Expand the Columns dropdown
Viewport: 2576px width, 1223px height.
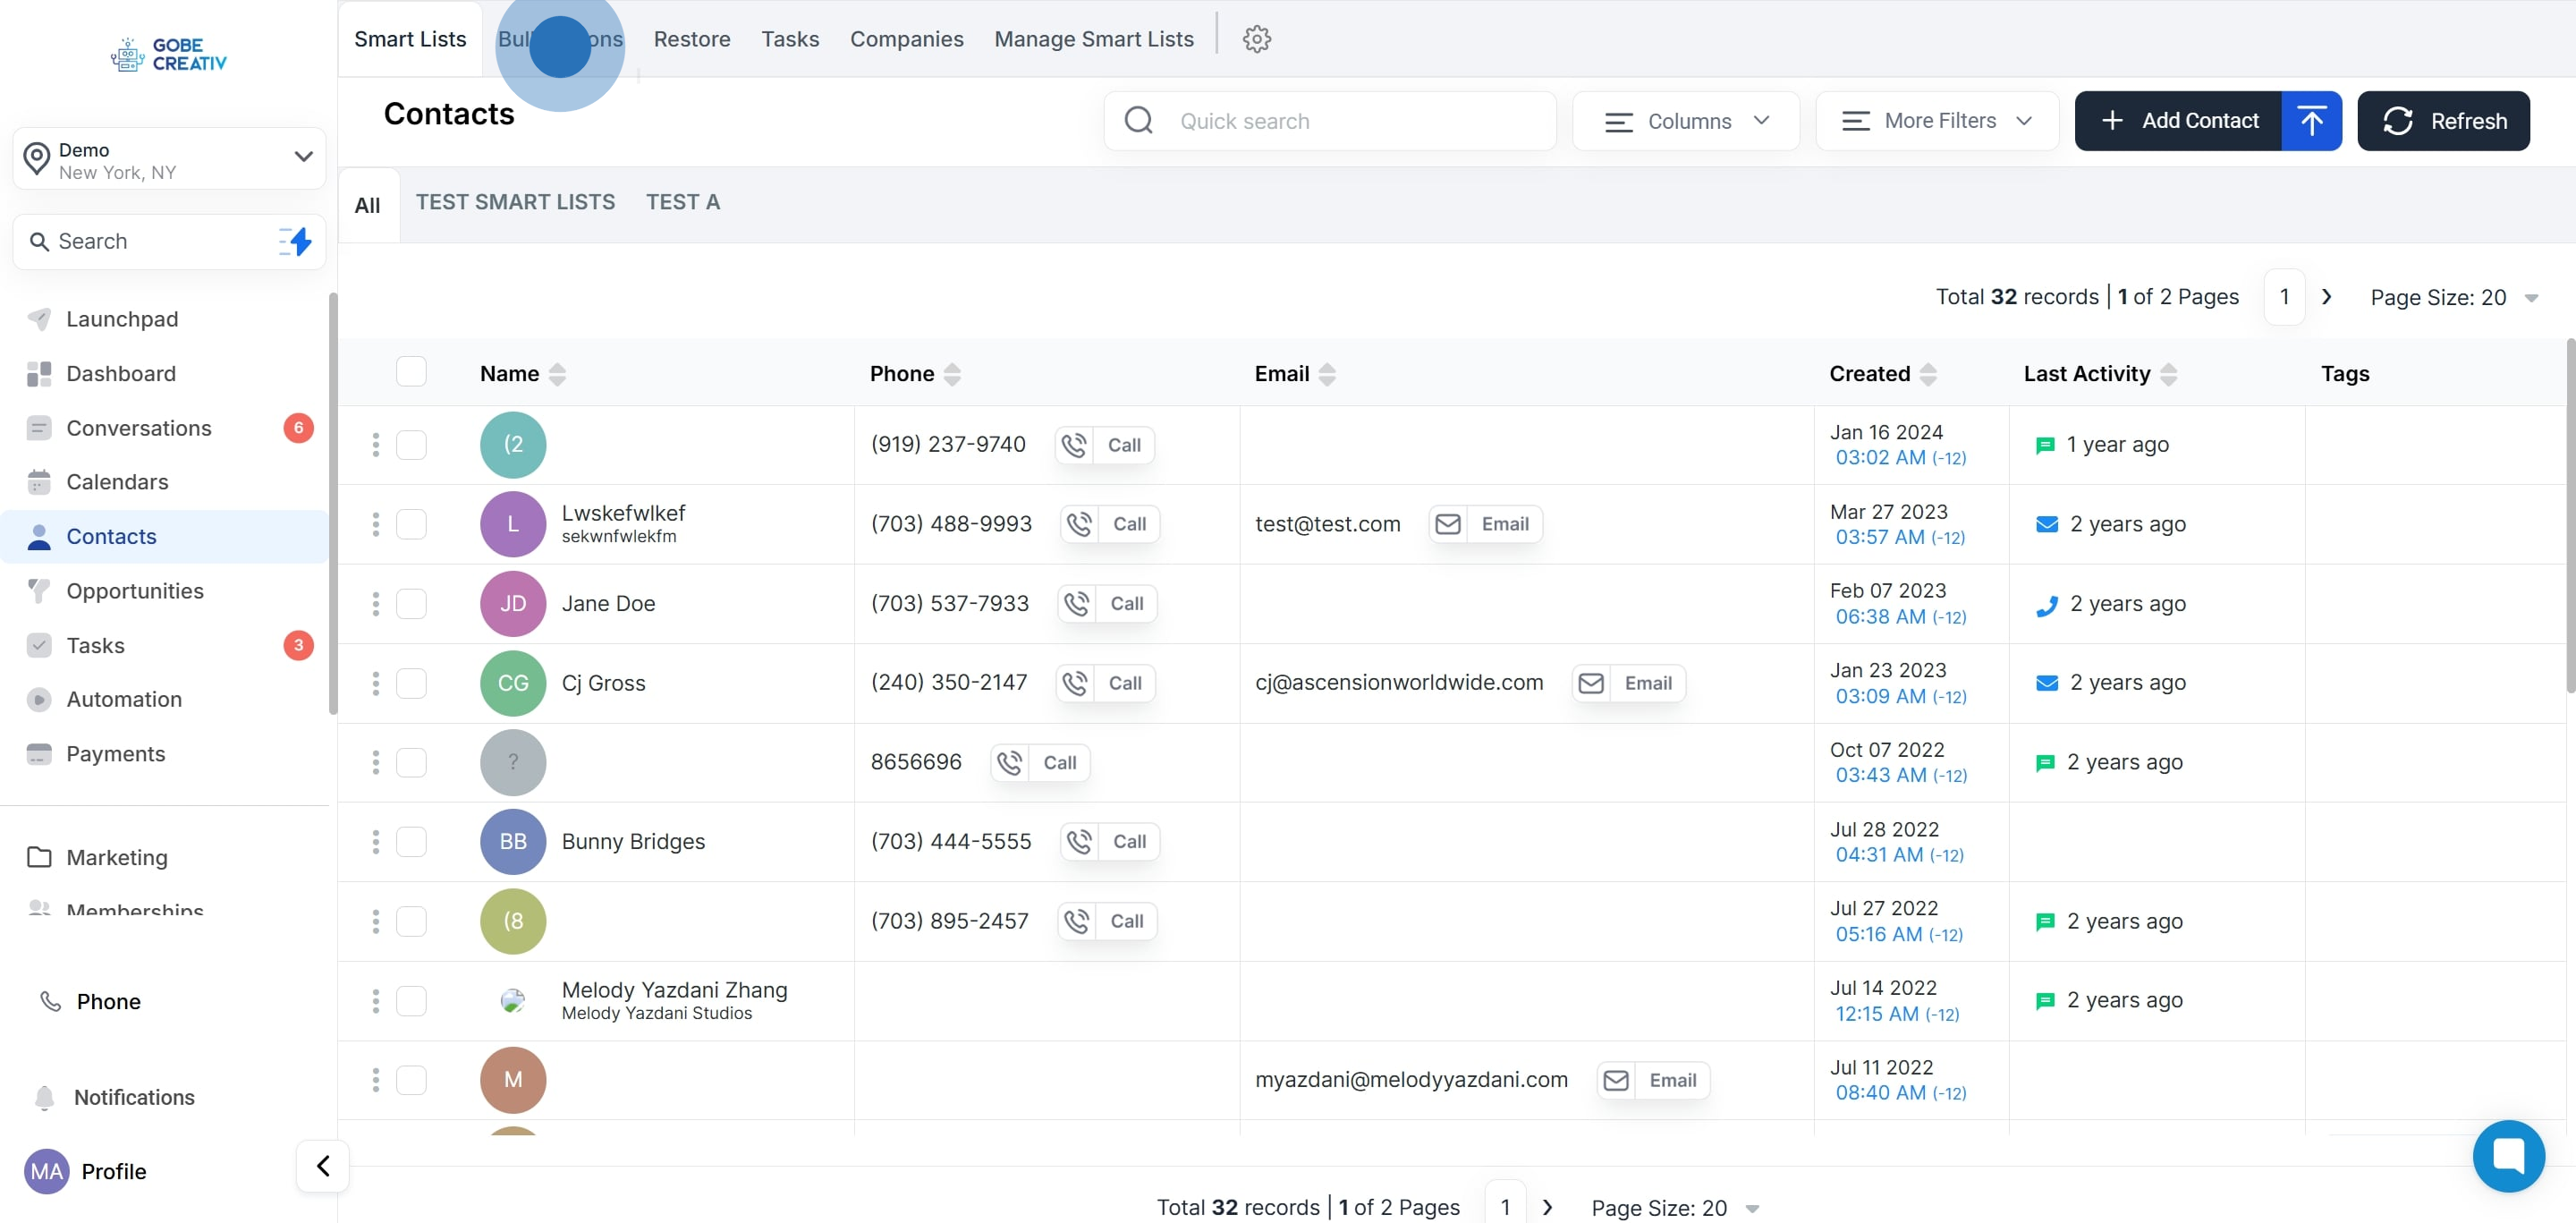tap(1686, 121)
